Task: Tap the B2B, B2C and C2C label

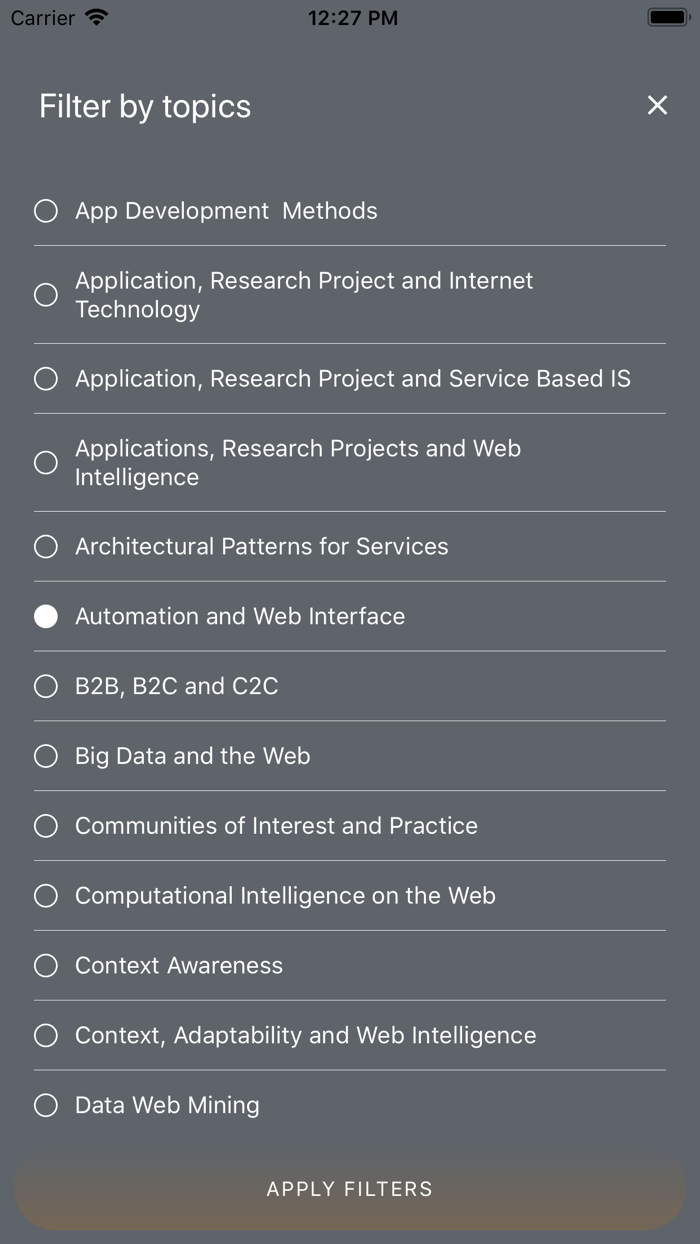Action: click(177, 686)
